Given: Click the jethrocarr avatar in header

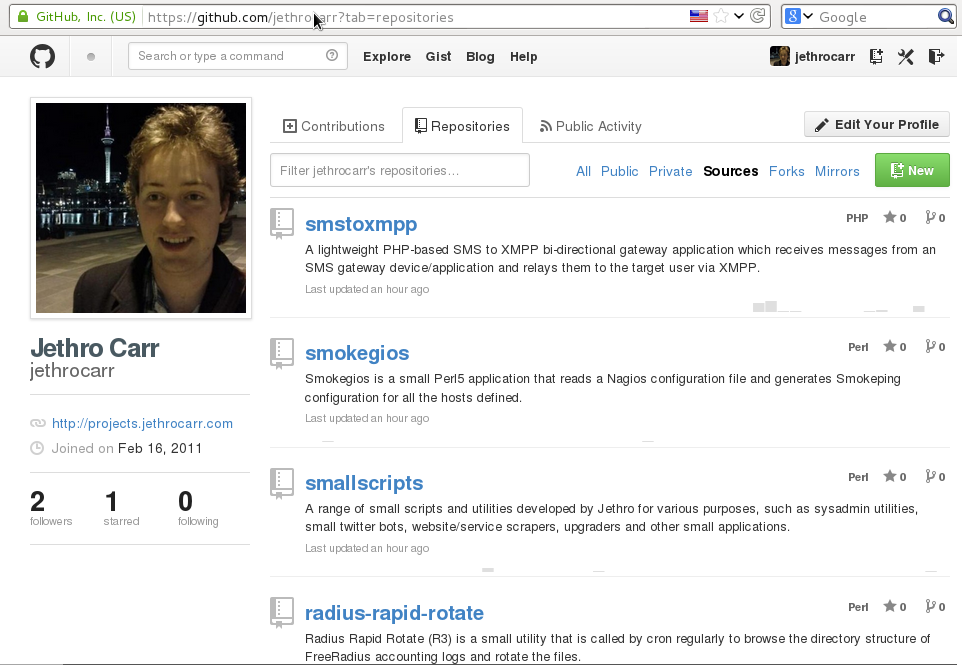Looking at the screenshot, I should coord(780,56).
